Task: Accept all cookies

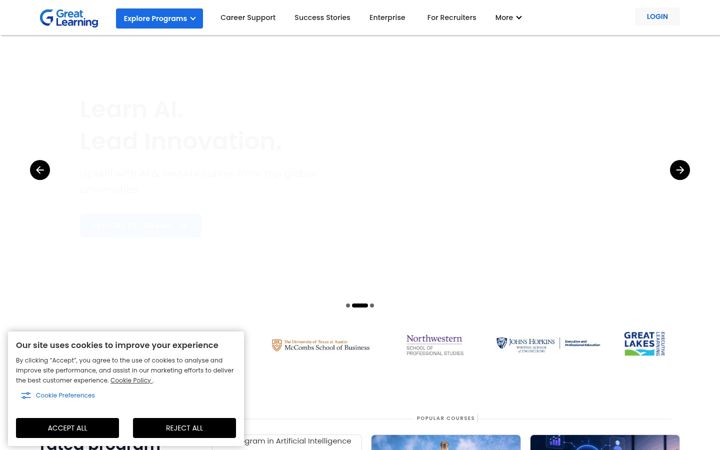Action: 68,428
